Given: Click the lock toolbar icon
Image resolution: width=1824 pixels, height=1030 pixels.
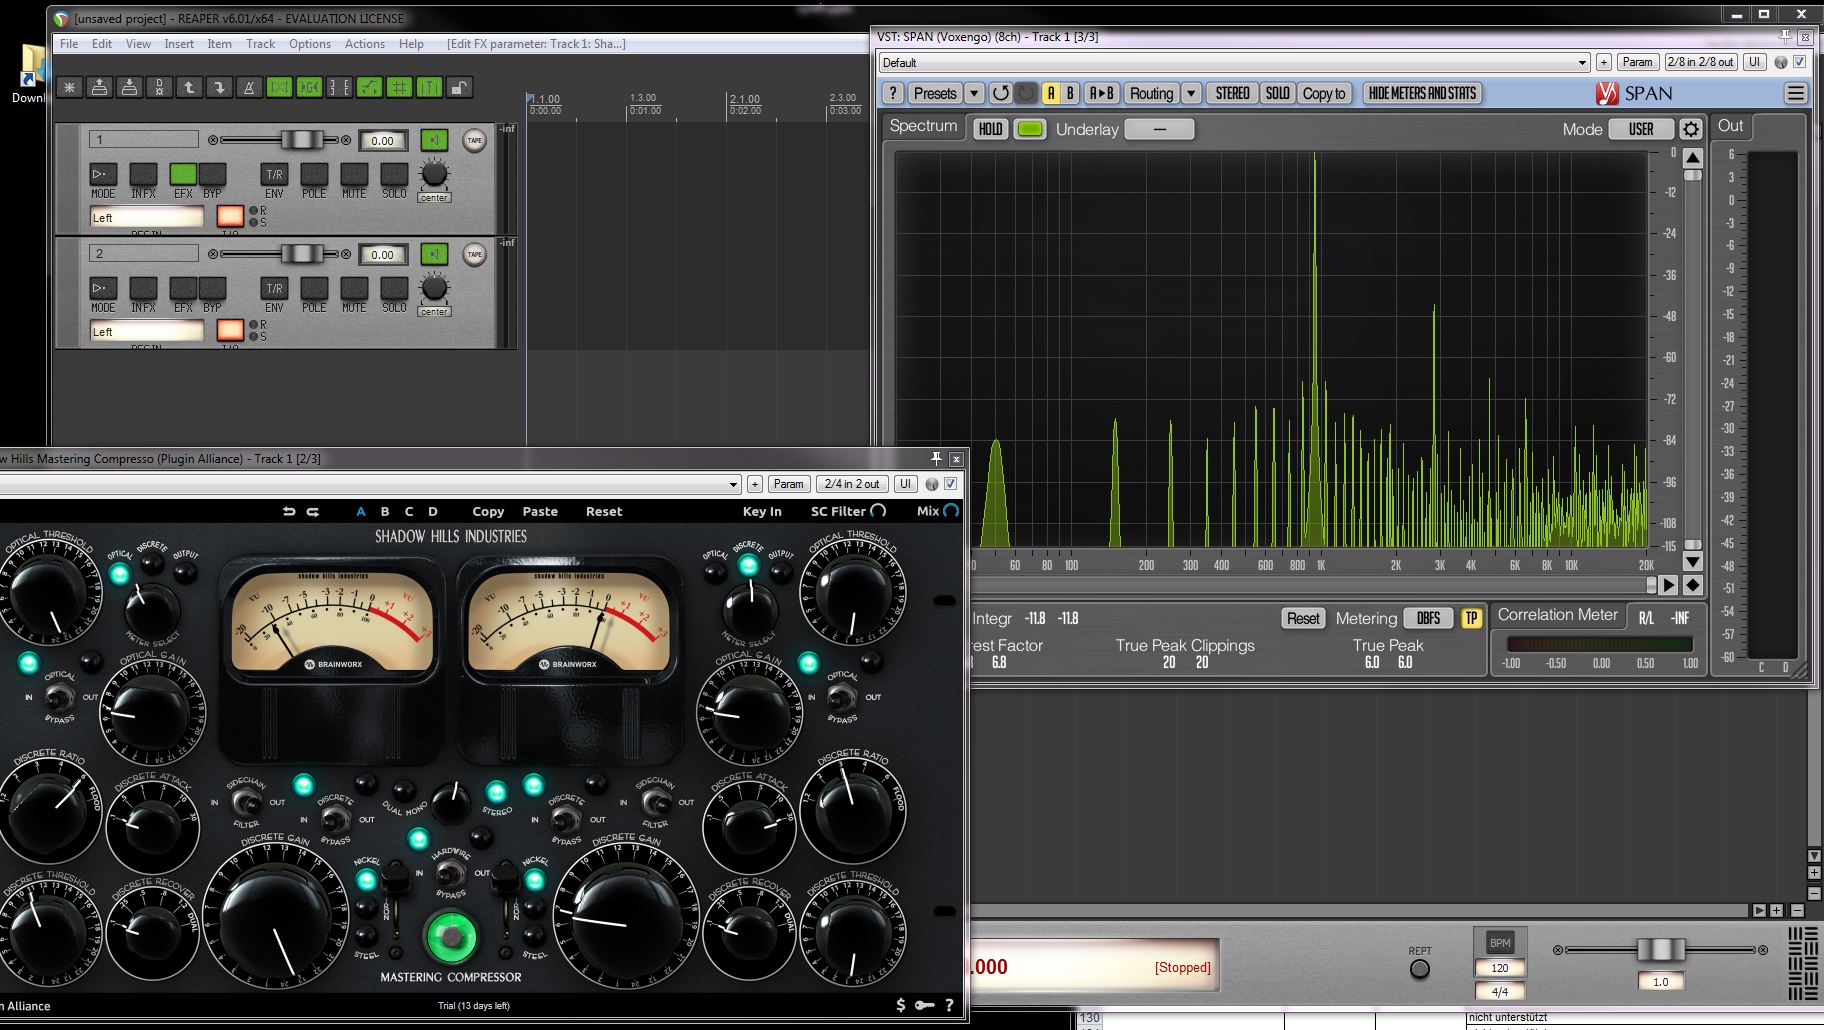Looking at the screenshot, I should [459, 88].
